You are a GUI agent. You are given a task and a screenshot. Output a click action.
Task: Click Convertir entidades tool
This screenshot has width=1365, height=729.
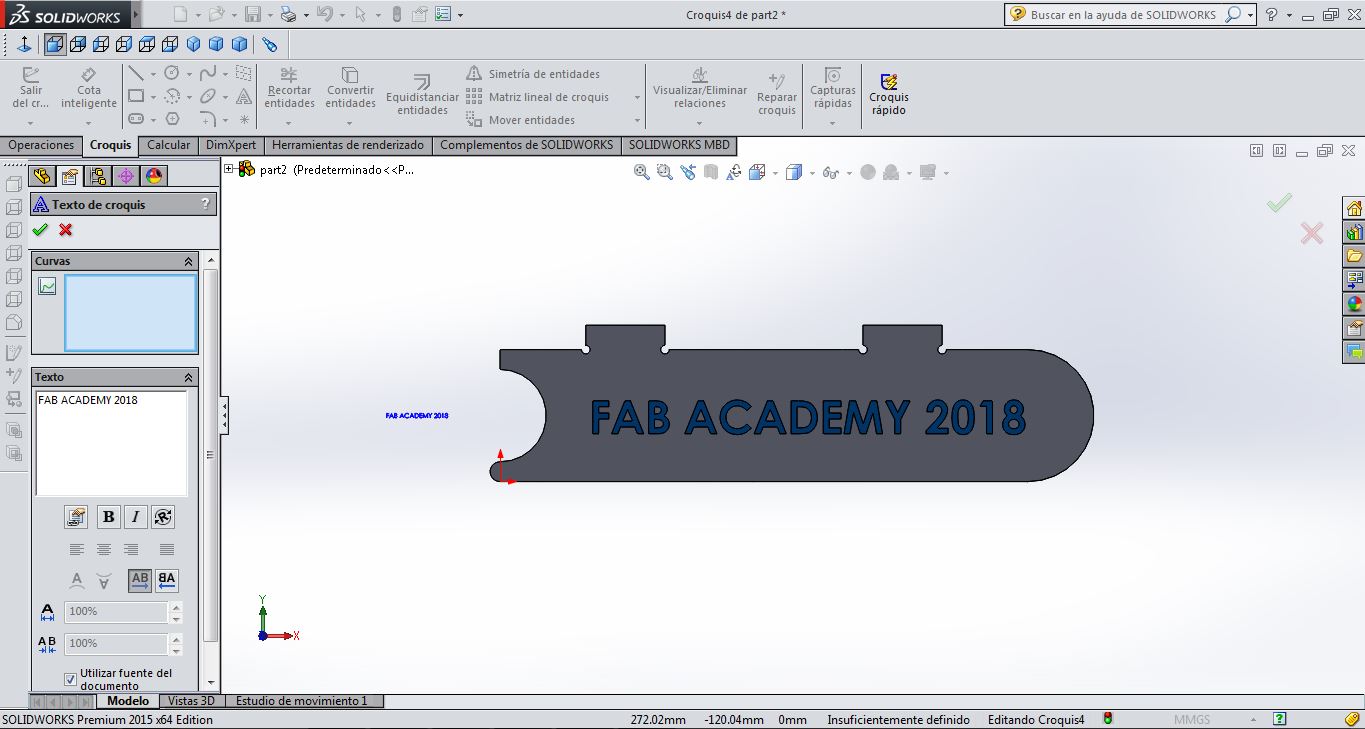pyautogui.click(x=350, y=88)
